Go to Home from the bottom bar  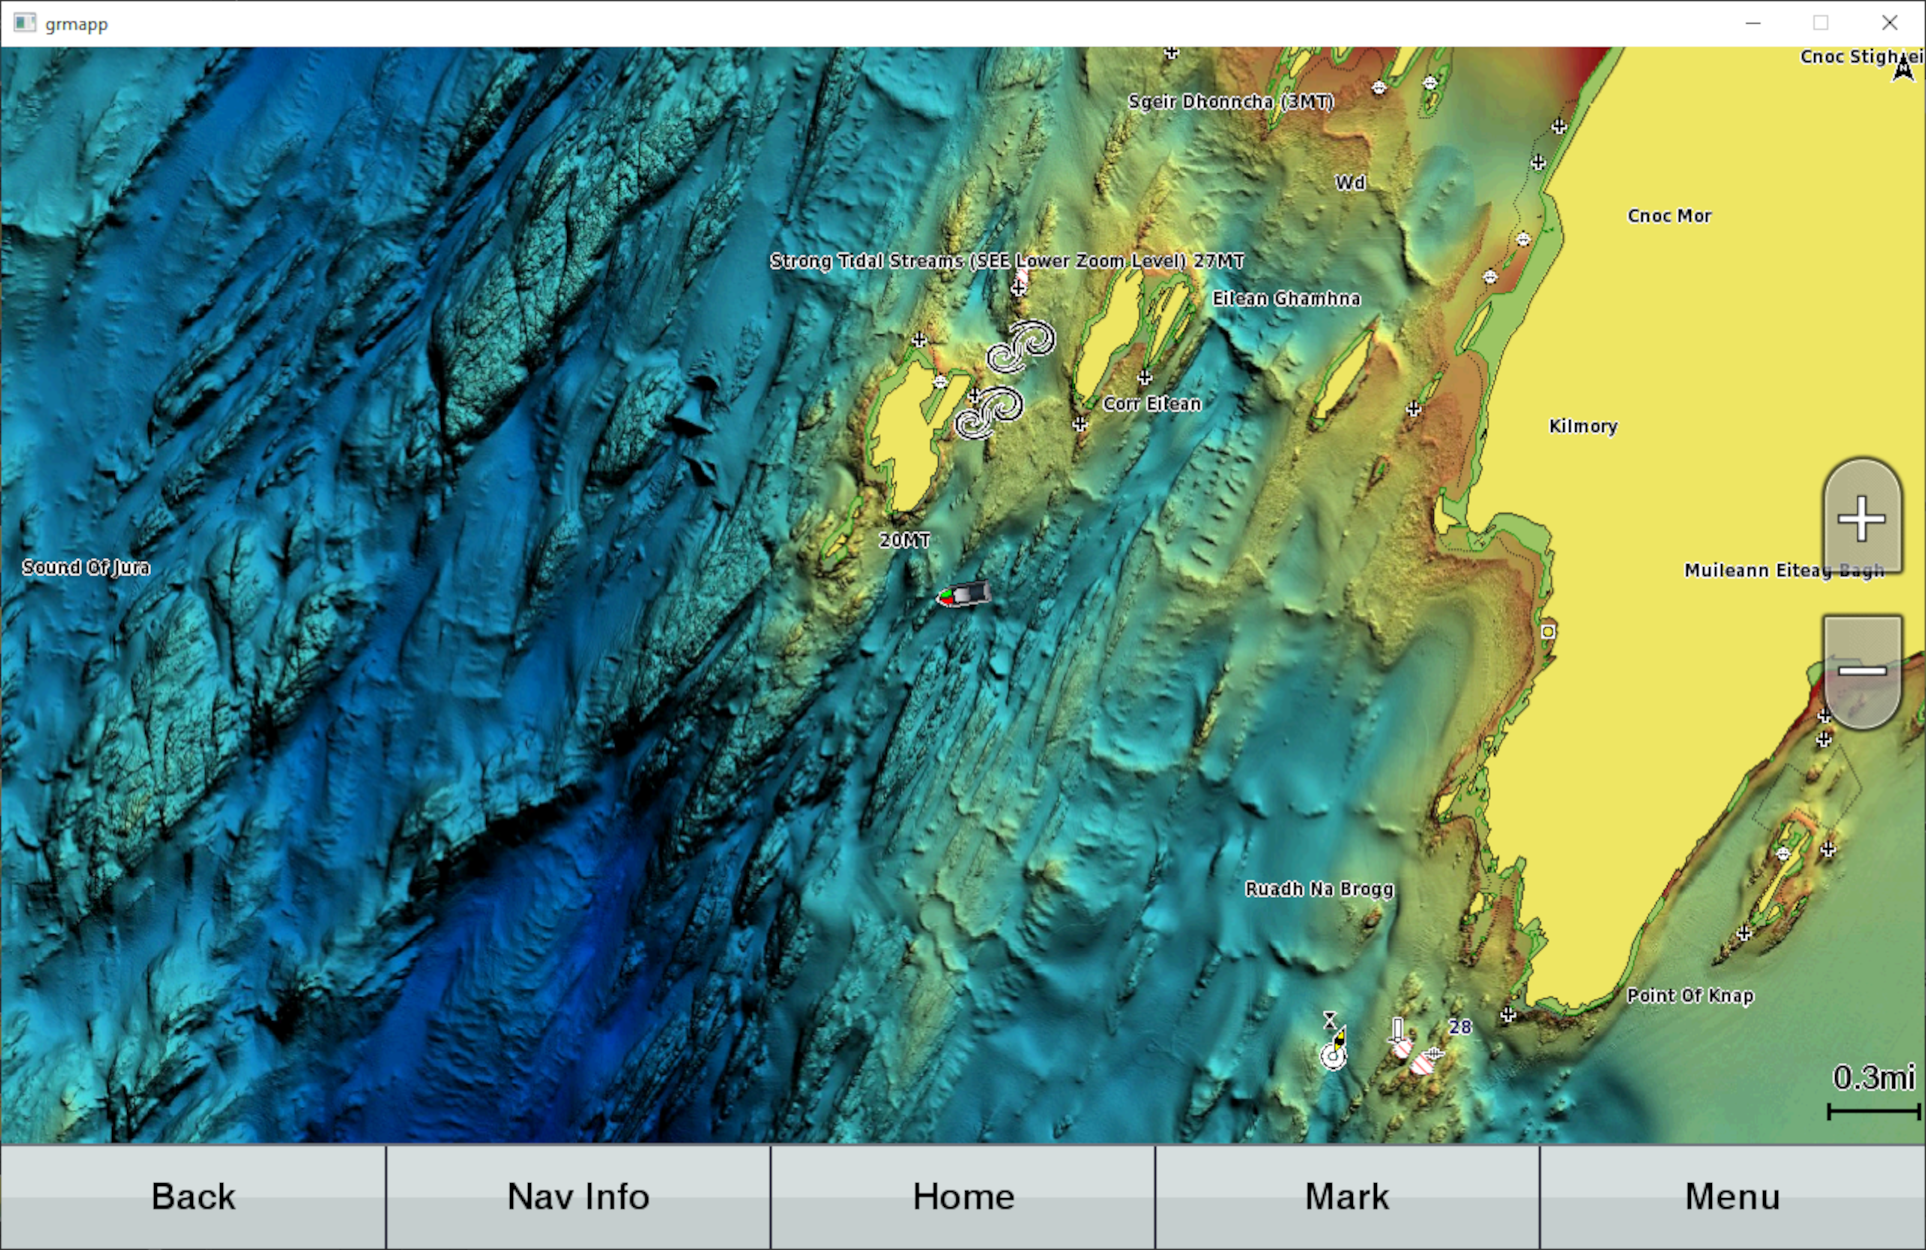tap(962, 1196)
